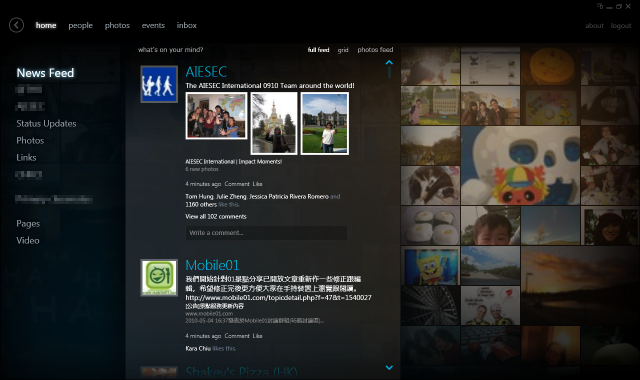This screenshot has width=640, height=380.
Task: Click Like on the AIESEC post
Action: pos(258,184)
